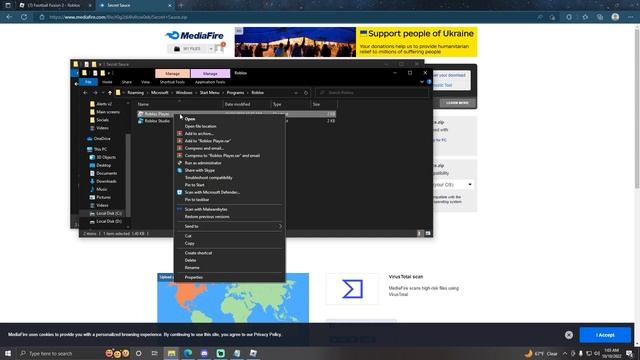Click the Programs breadcrumb segment
The height and width of the screenshot is (360, 640).
click(236, 93)
